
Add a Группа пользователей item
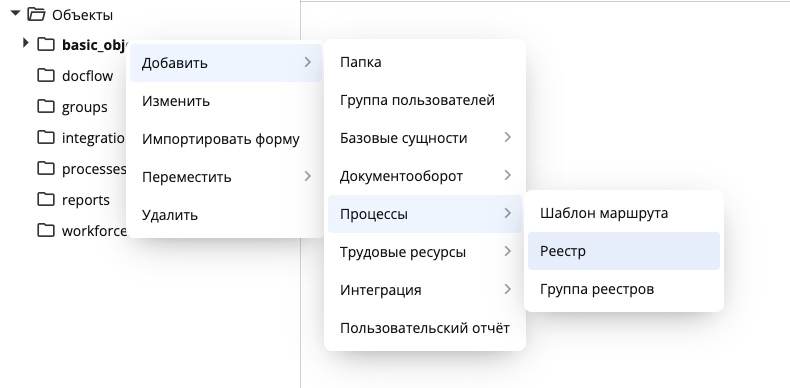(x=425, y=100)
